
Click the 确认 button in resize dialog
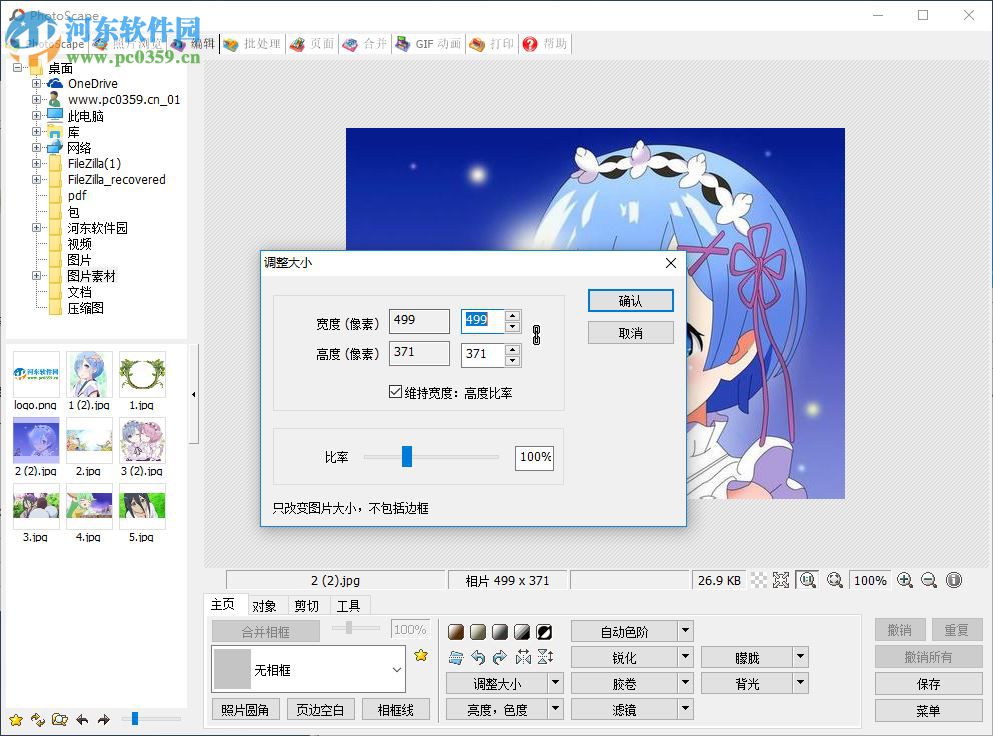(x=631, y=300)
